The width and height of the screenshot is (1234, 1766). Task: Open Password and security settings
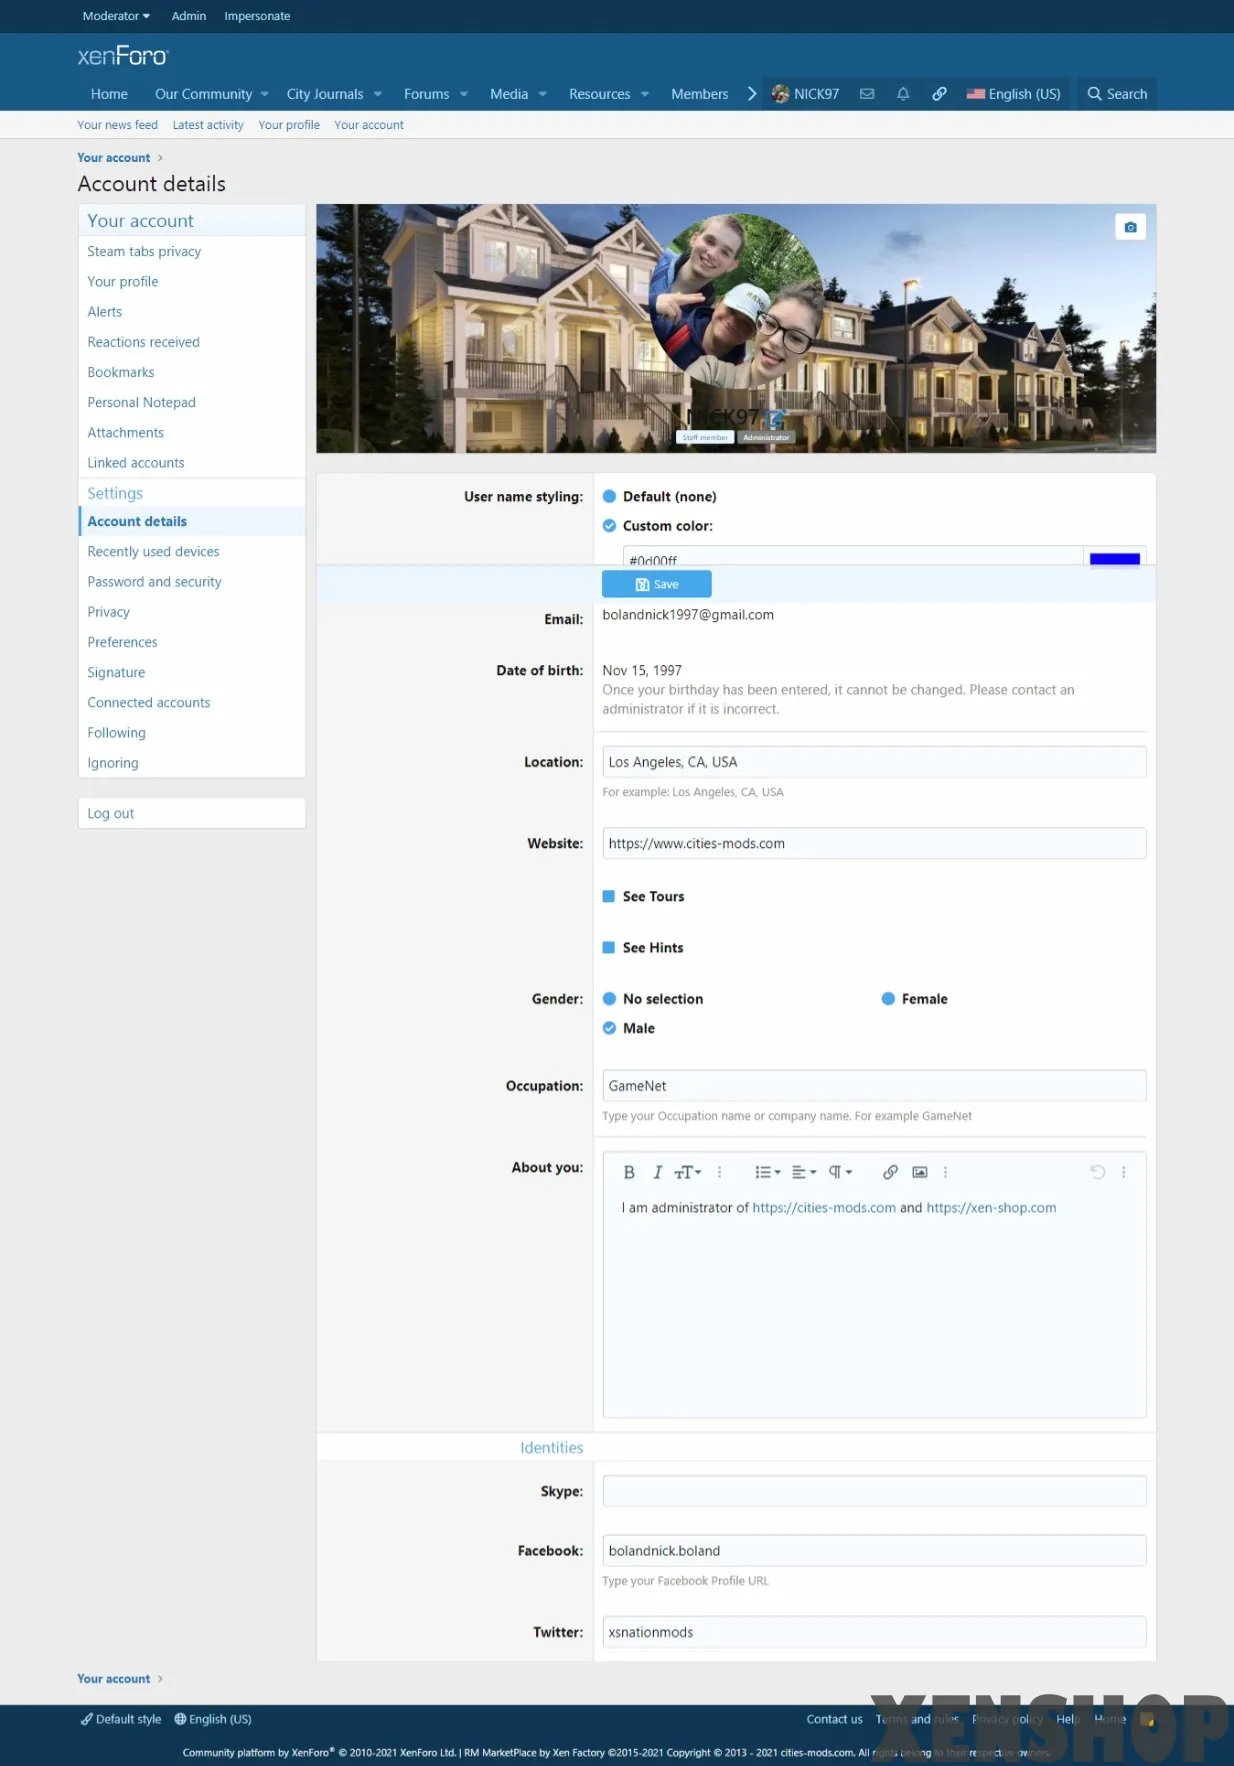coord(154,582)
